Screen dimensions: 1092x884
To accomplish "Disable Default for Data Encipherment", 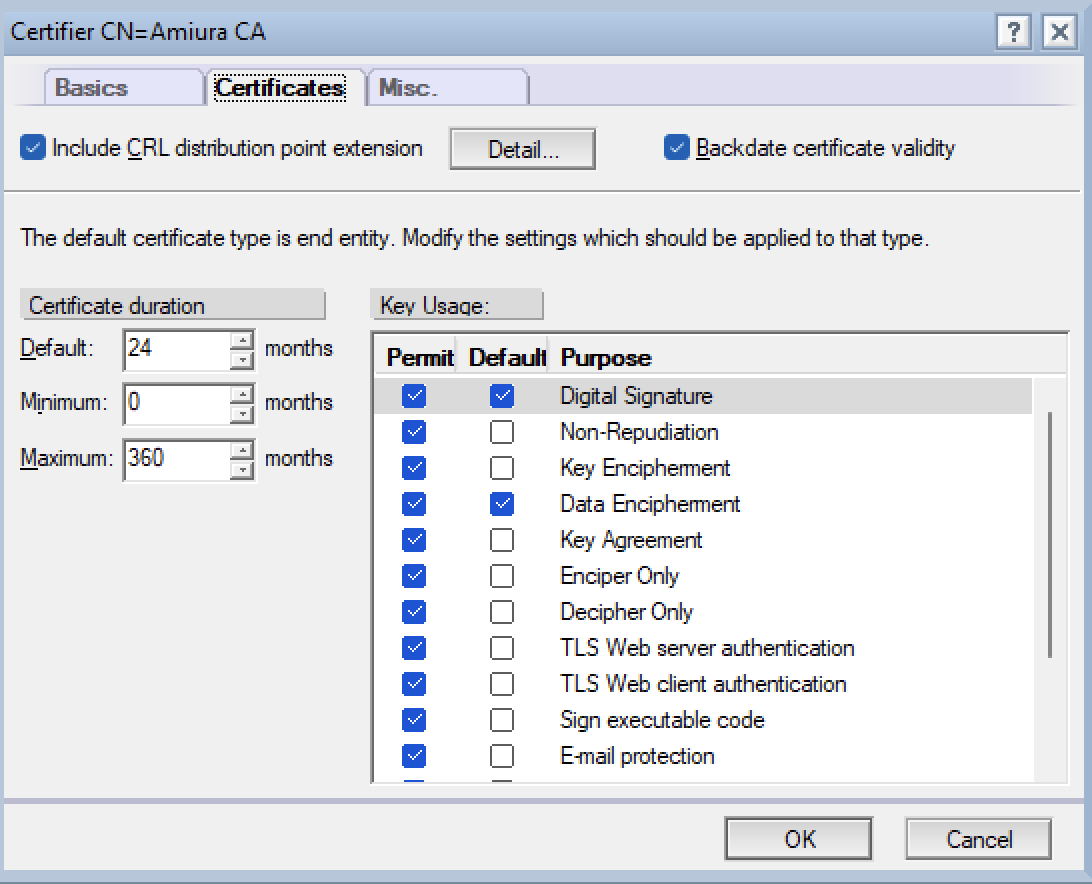I will pyautogui.click(x=501, y=504).
